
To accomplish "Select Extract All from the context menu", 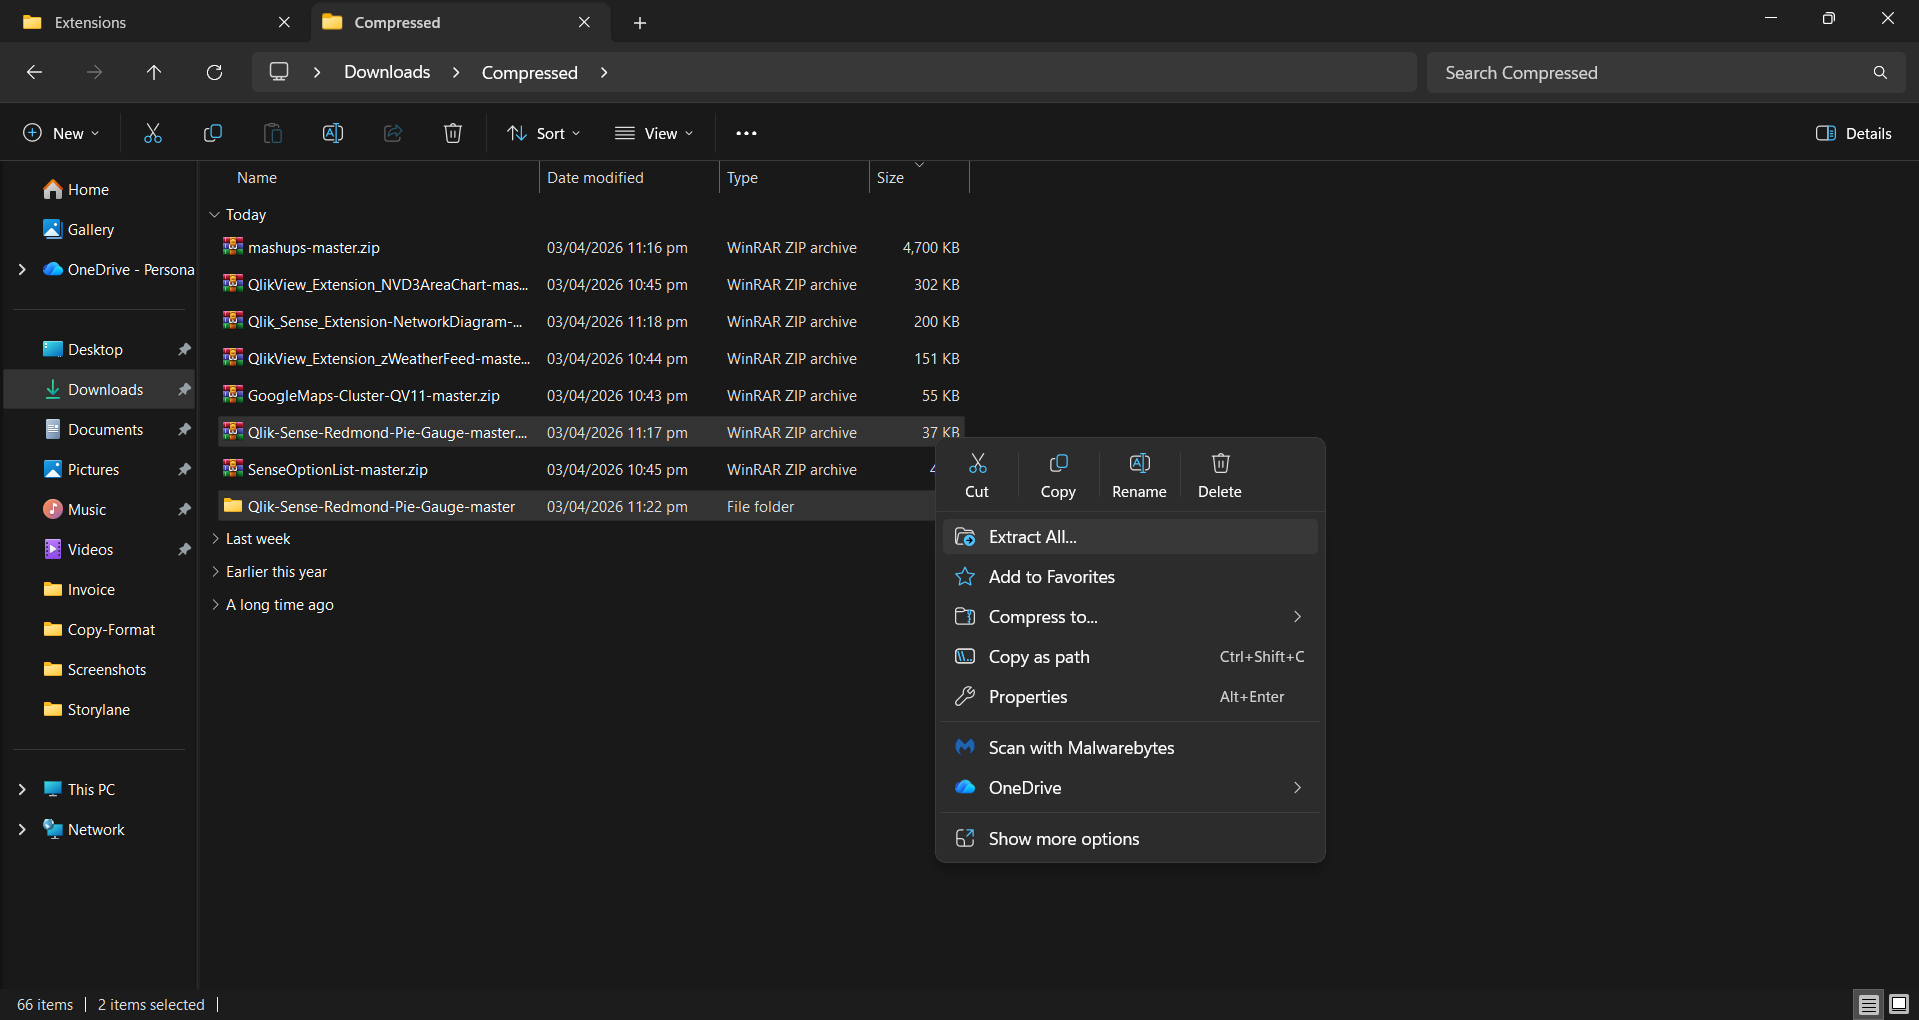I will tap(1032, 537).
